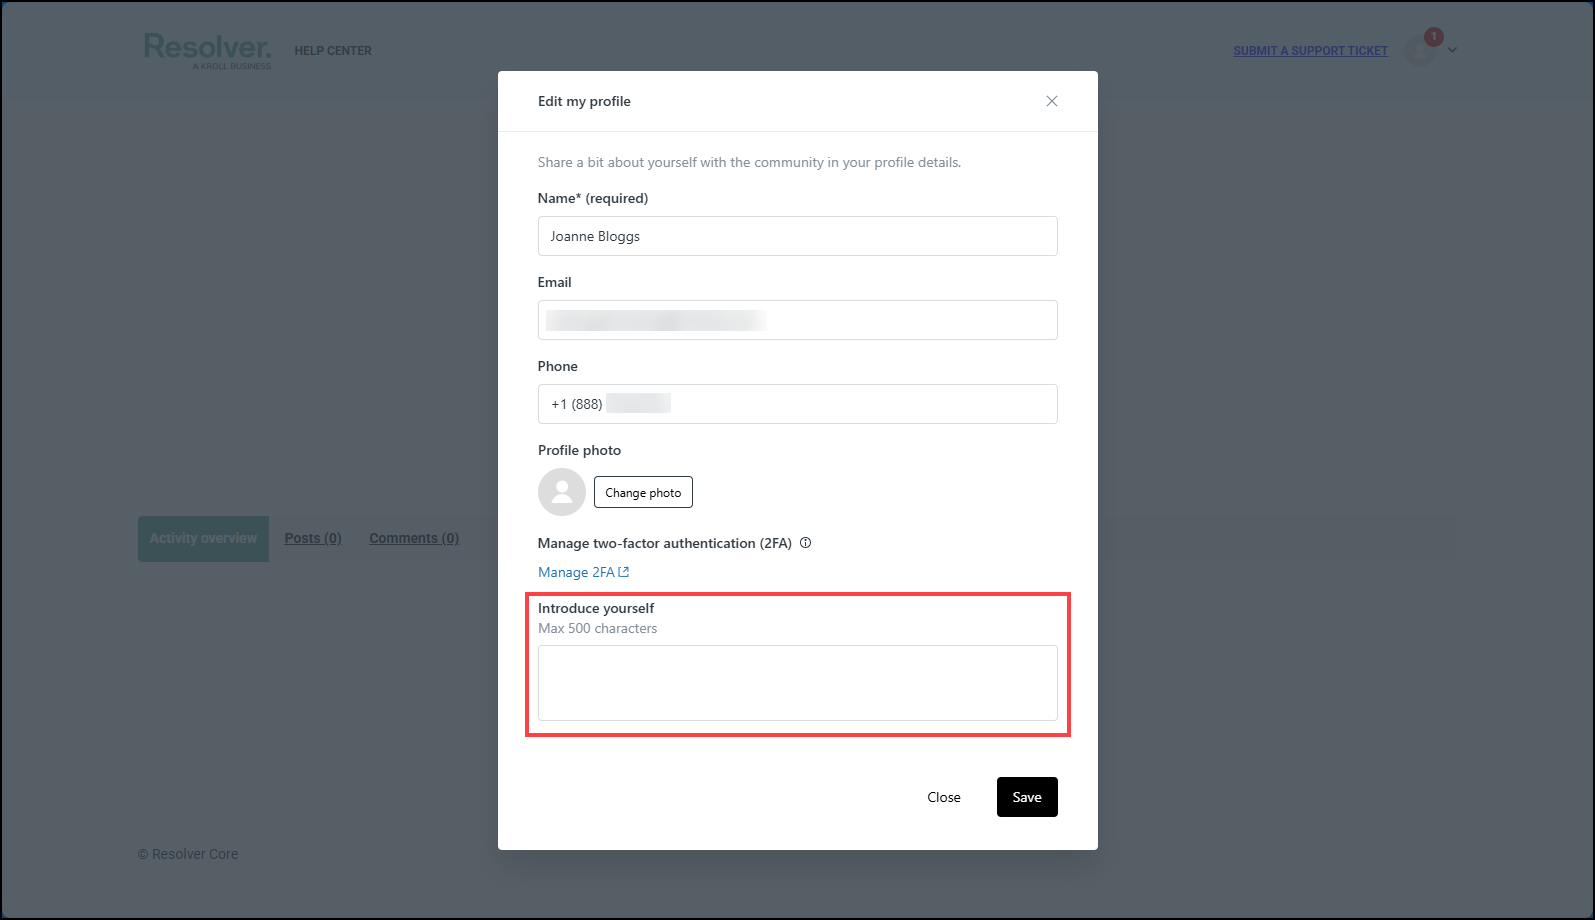
Task: Click the default profile photo avatar
Action: point(562,492)
